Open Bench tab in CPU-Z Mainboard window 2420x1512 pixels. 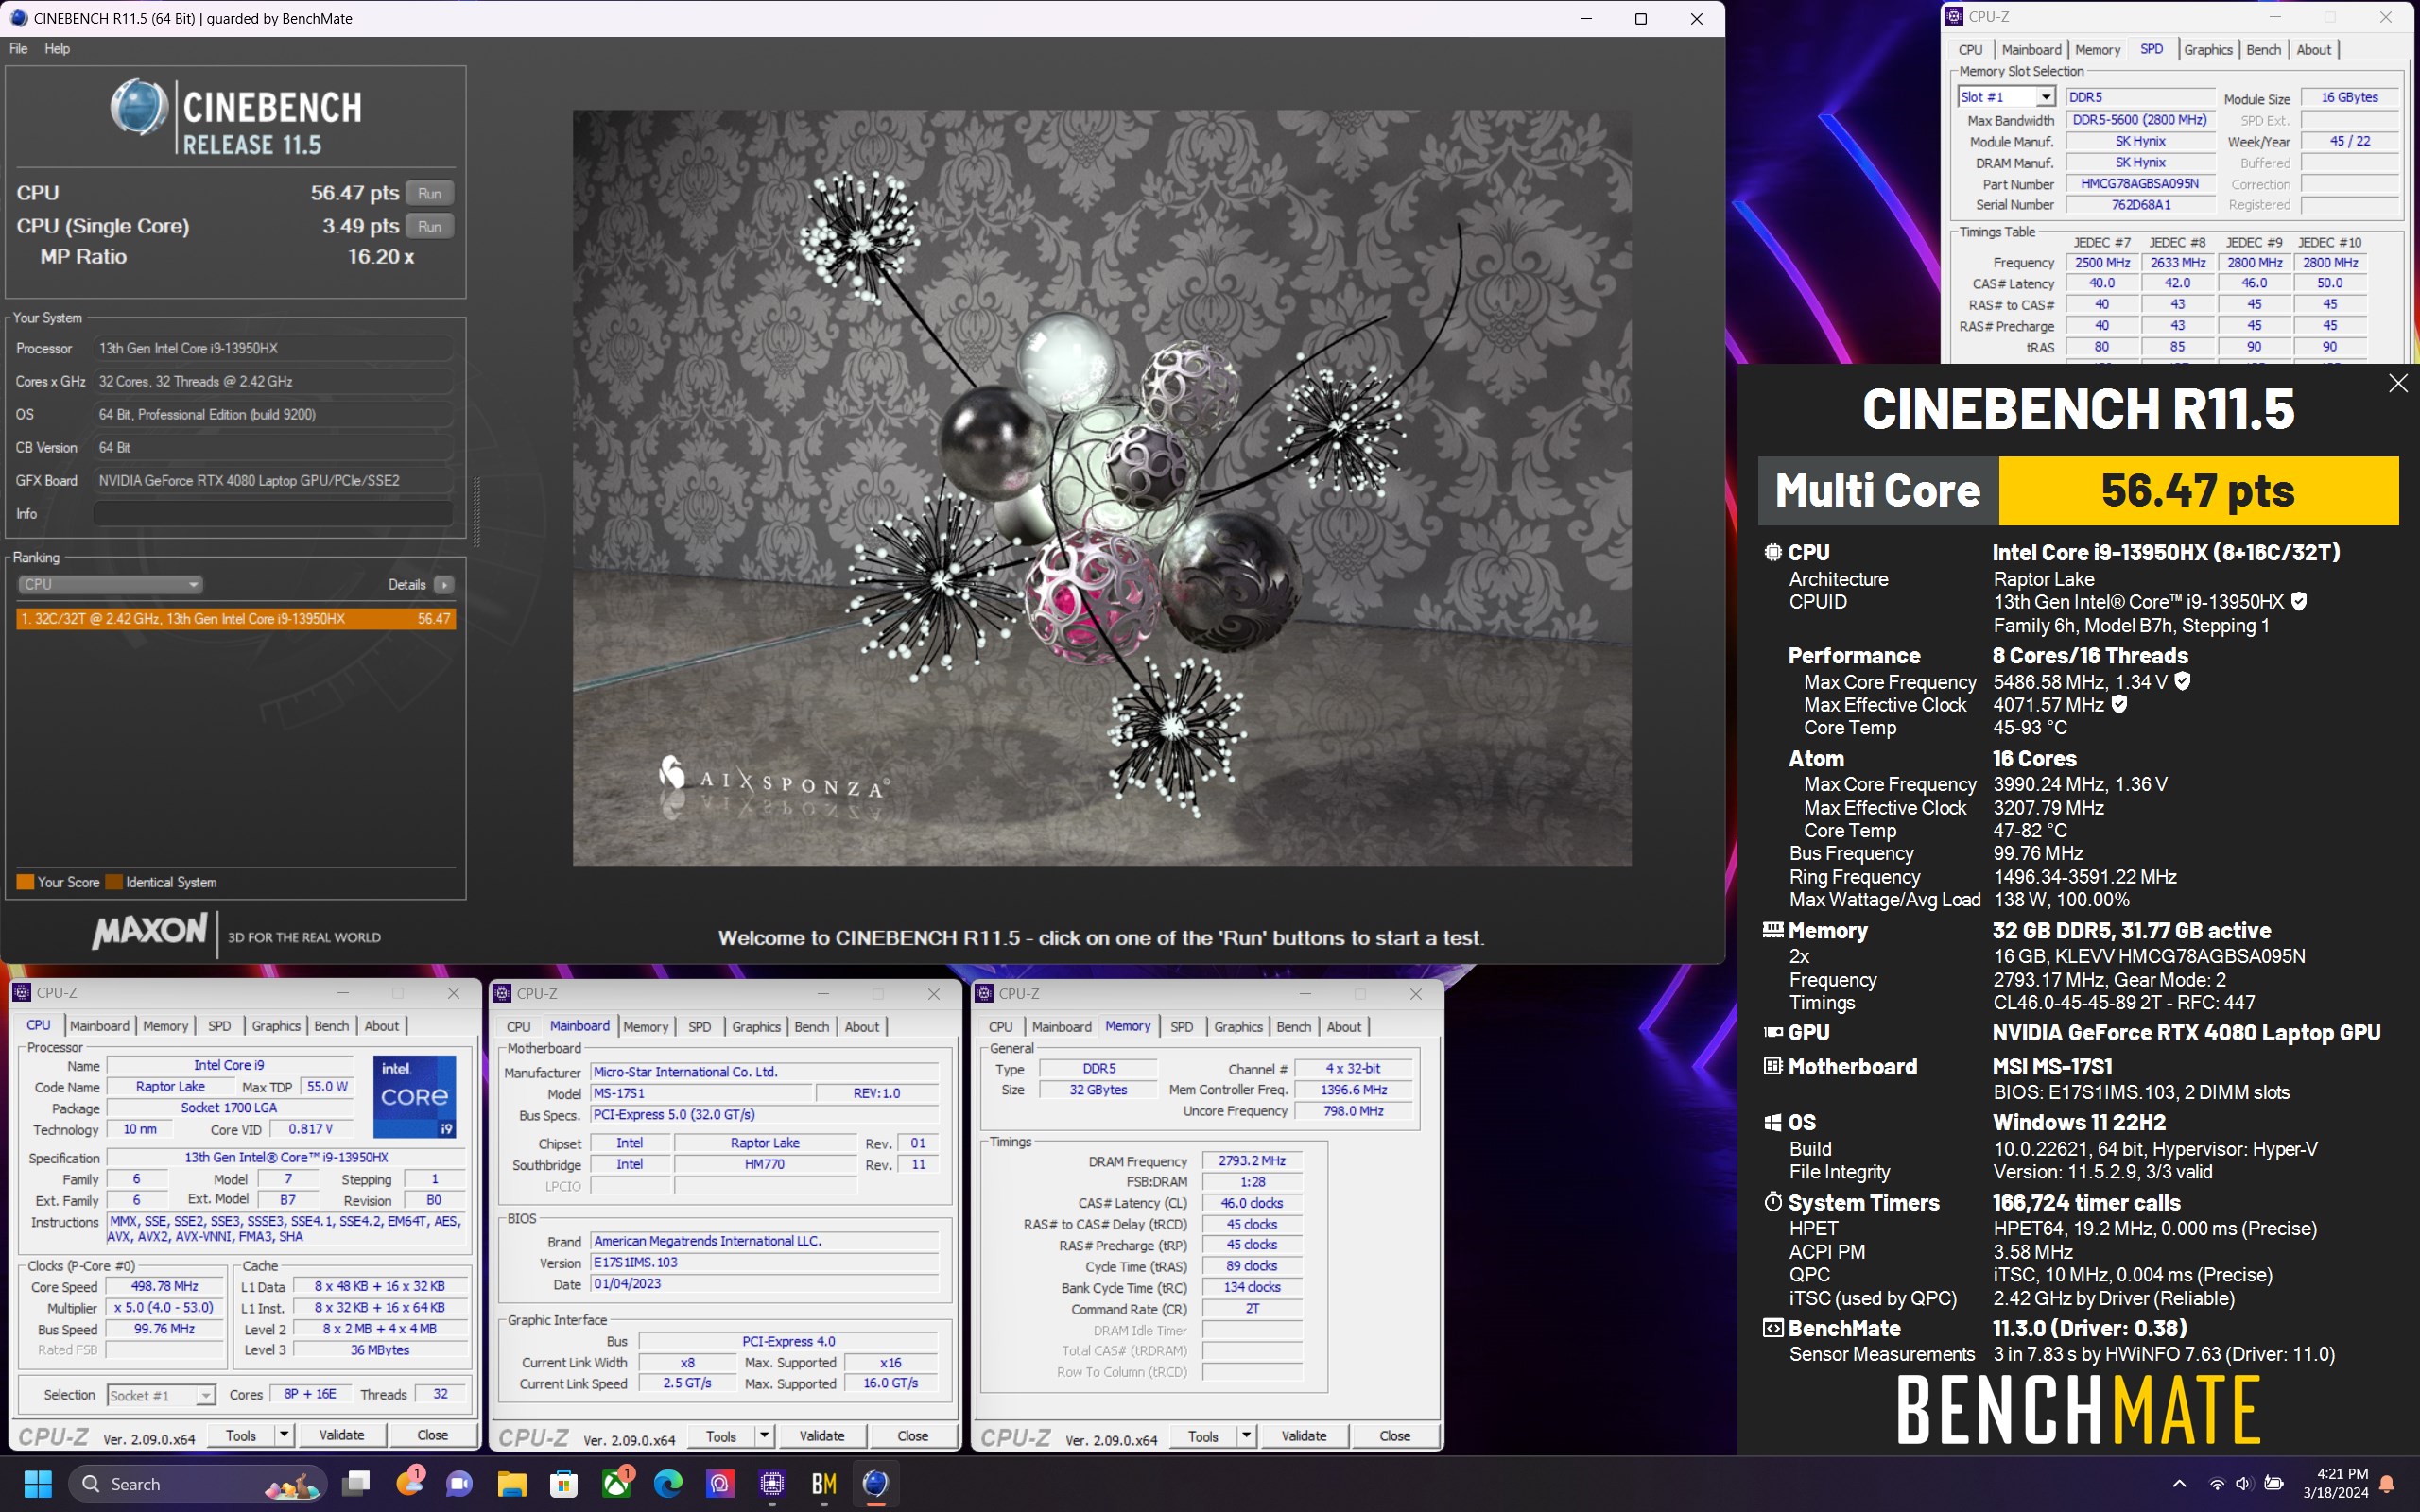coord(811,1027)
